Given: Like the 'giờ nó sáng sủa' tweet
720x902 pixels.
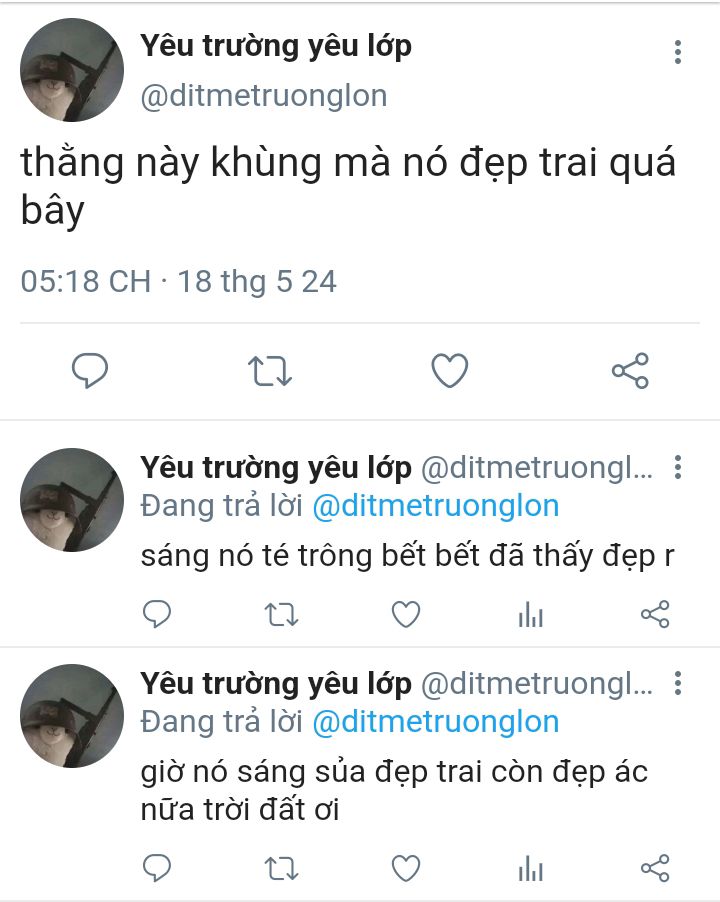Looking at the screenshot, I should (406, 868).
